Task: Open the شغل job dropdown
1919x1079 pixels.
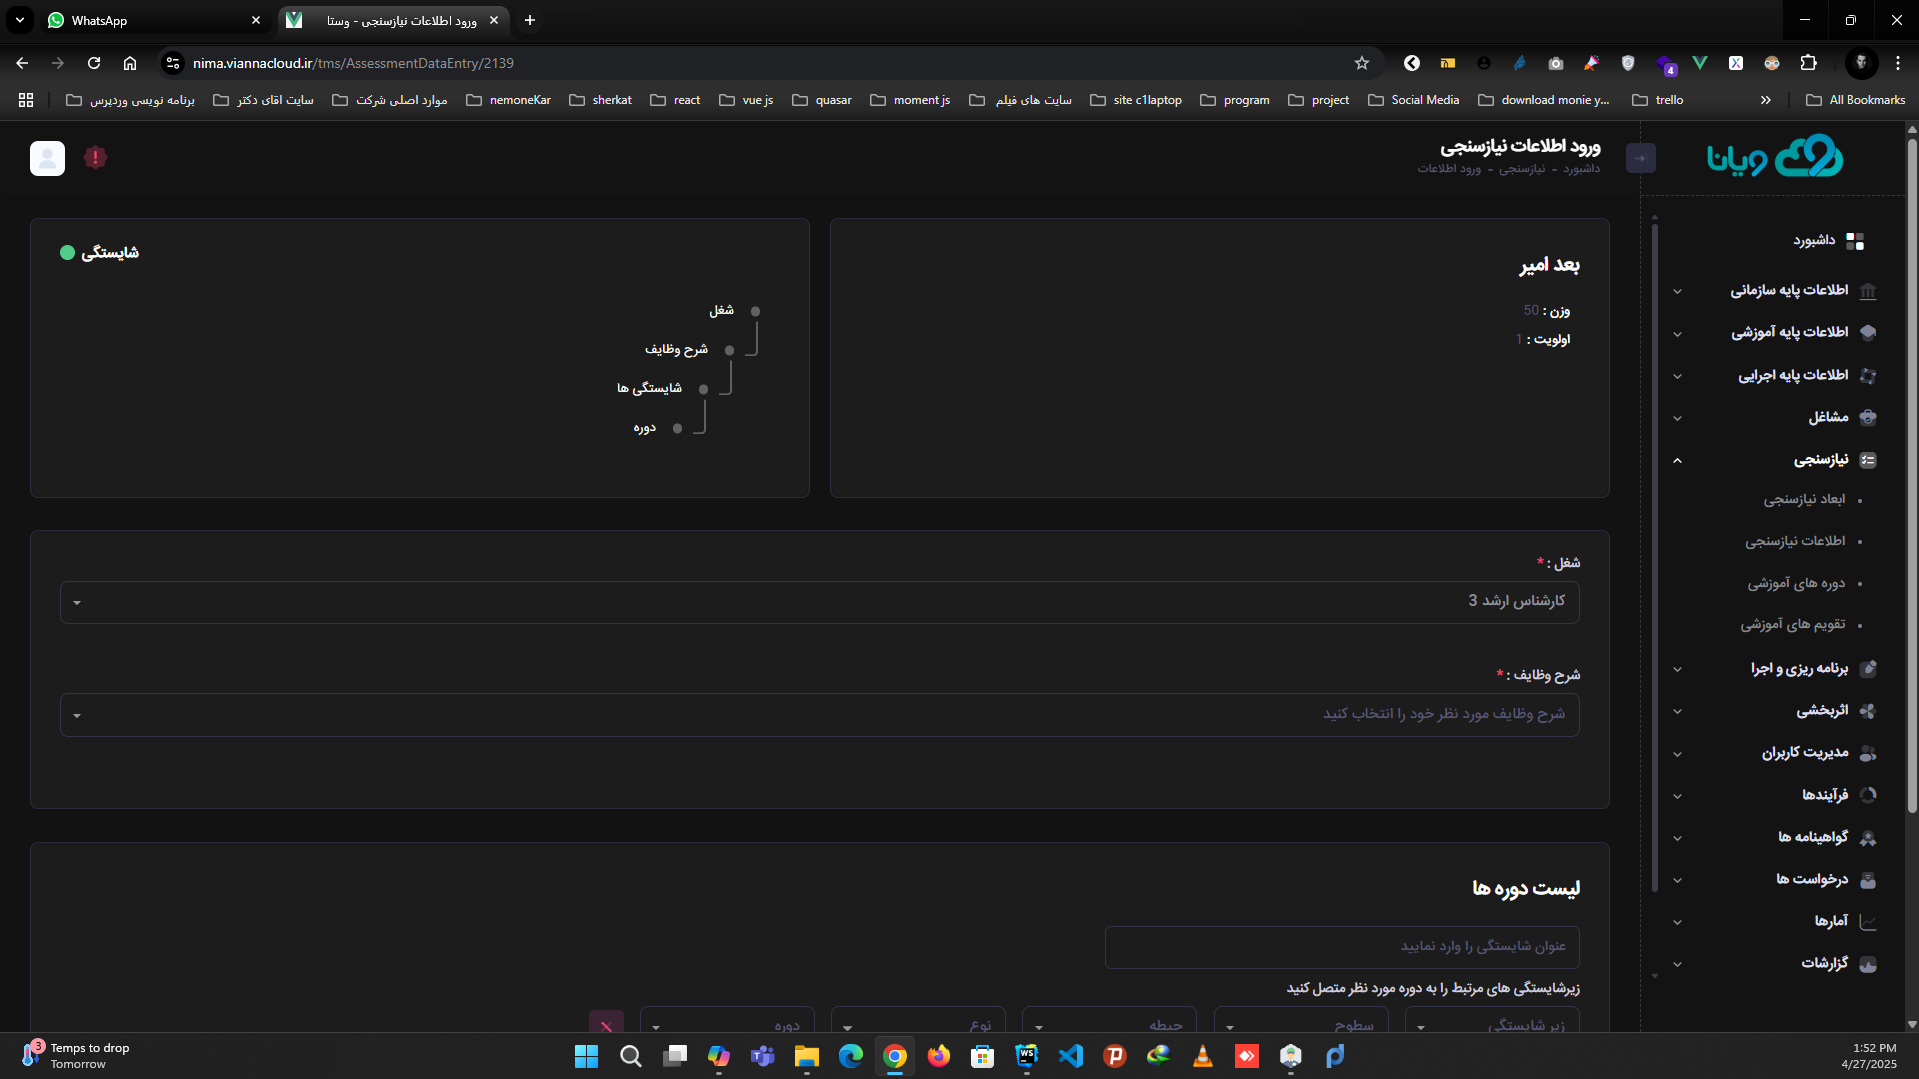Action: click(819, 602)
